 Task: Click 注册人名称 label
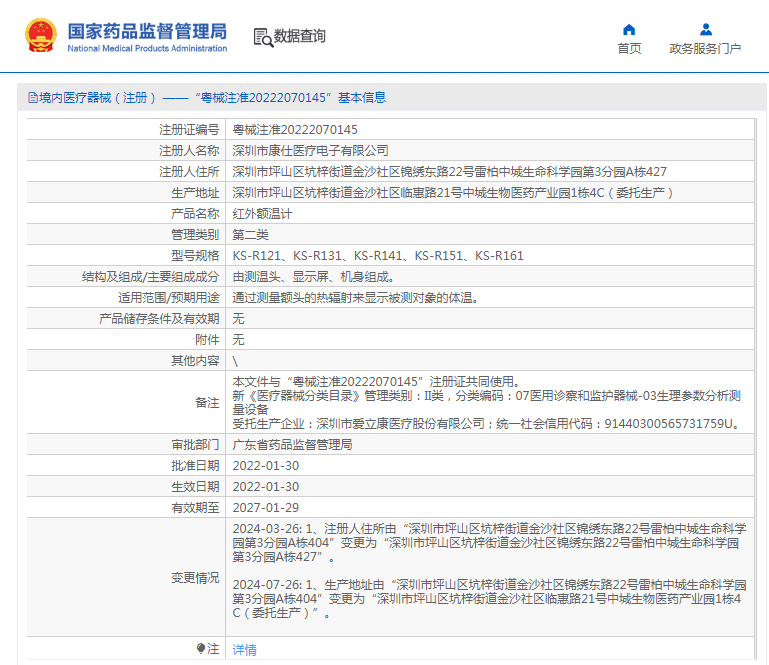tap(189, 151)
